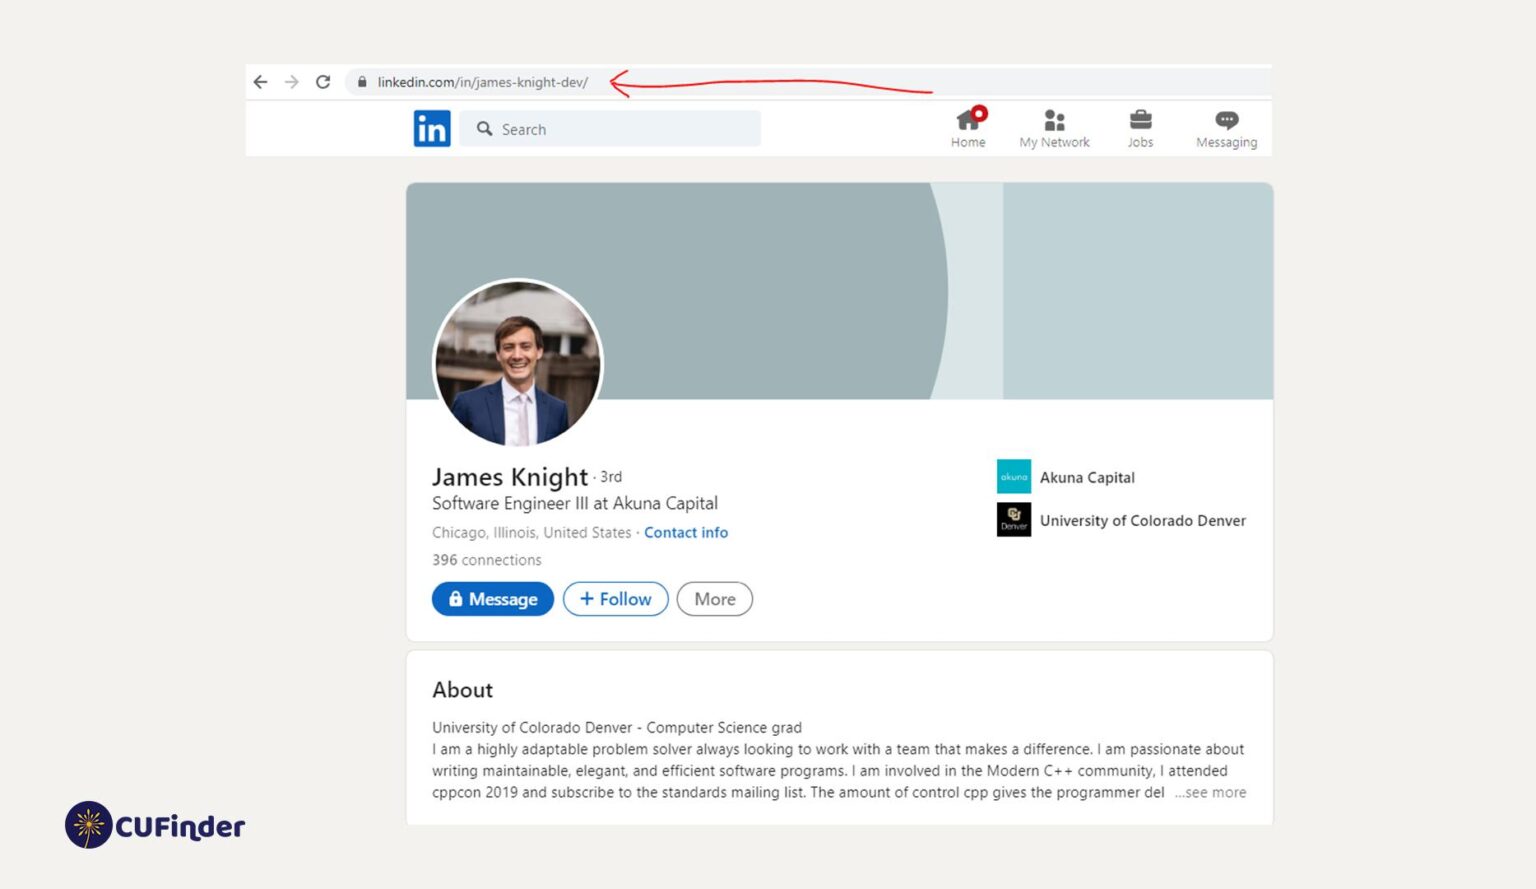Screen dimensions: 1536x889
Task: Open Messaging from the nav bar
Action: click(1226, 130)
